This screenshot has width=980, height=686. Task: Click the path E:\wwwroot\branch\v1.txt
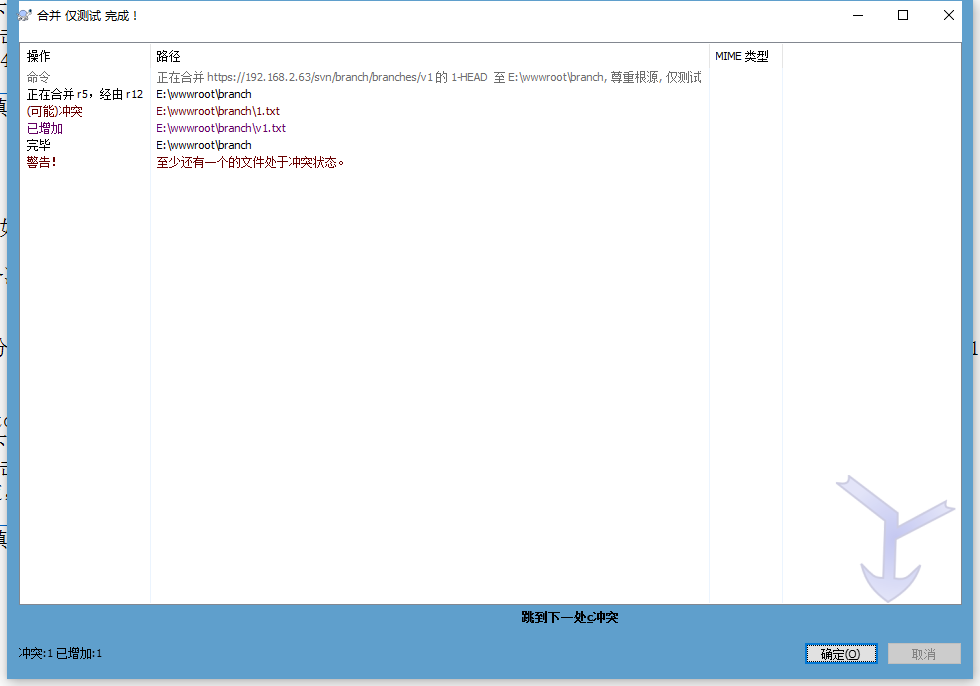coord(221,128)
